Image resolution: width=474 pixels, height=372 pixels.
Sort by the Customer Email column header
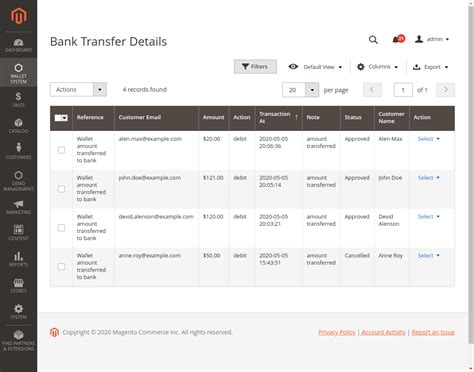[x=156, y=118]
